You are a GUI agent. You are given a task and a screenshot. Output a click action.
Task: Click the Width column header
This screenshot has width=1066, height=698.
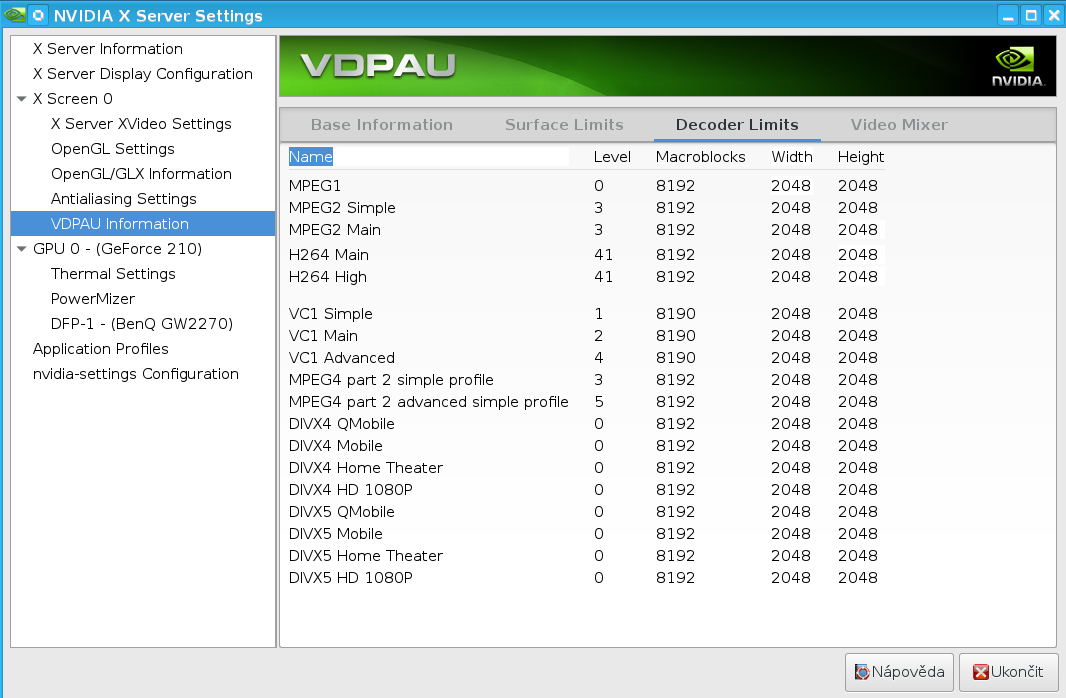click(x=791, y=157)
